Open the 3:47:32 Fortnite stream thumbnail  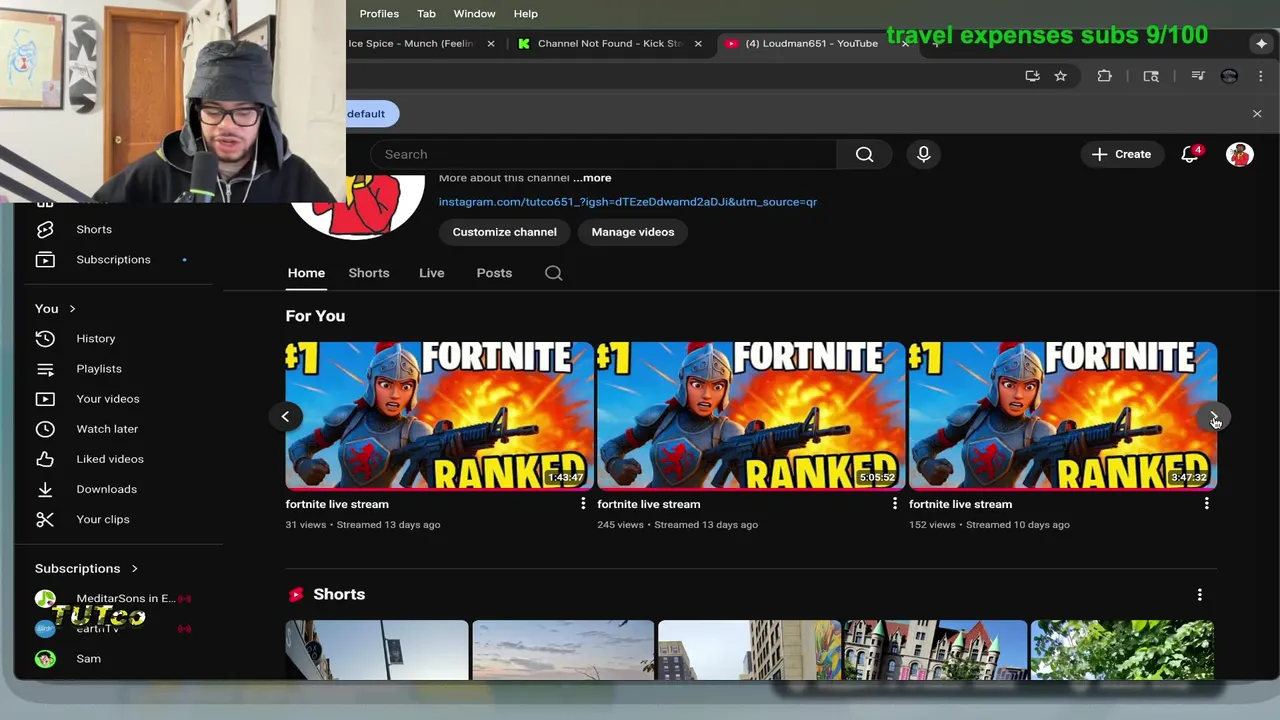[x=1063, y=415]
